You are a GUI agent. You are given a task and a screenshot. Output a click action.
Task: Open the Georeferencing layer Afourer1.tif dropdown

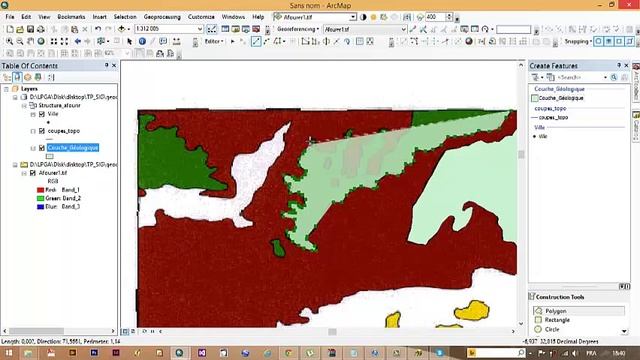[403, 29]
